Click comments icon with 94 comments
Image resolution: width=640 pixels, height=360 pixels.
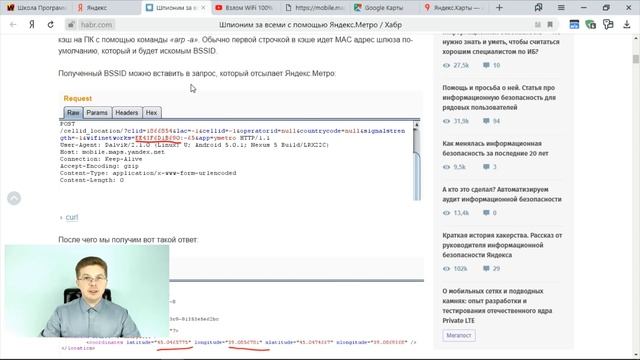coord(486,121)
